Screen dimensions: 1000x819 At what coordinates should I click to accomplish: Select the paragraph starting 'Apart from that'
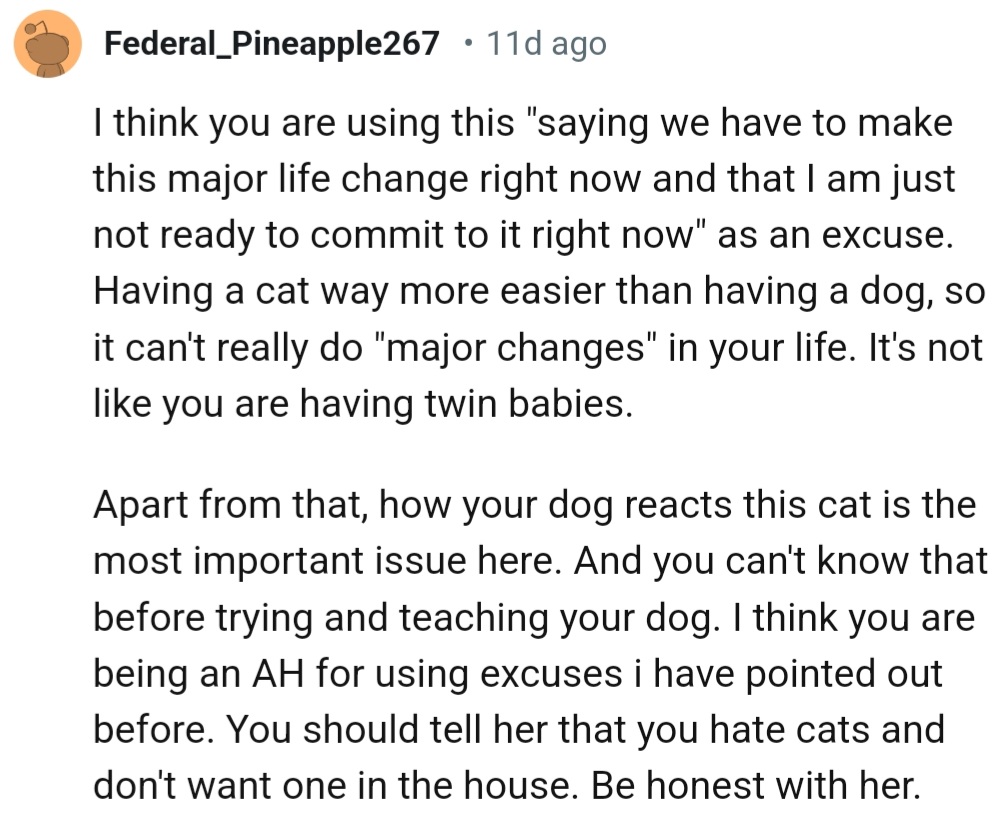(541, 644)
